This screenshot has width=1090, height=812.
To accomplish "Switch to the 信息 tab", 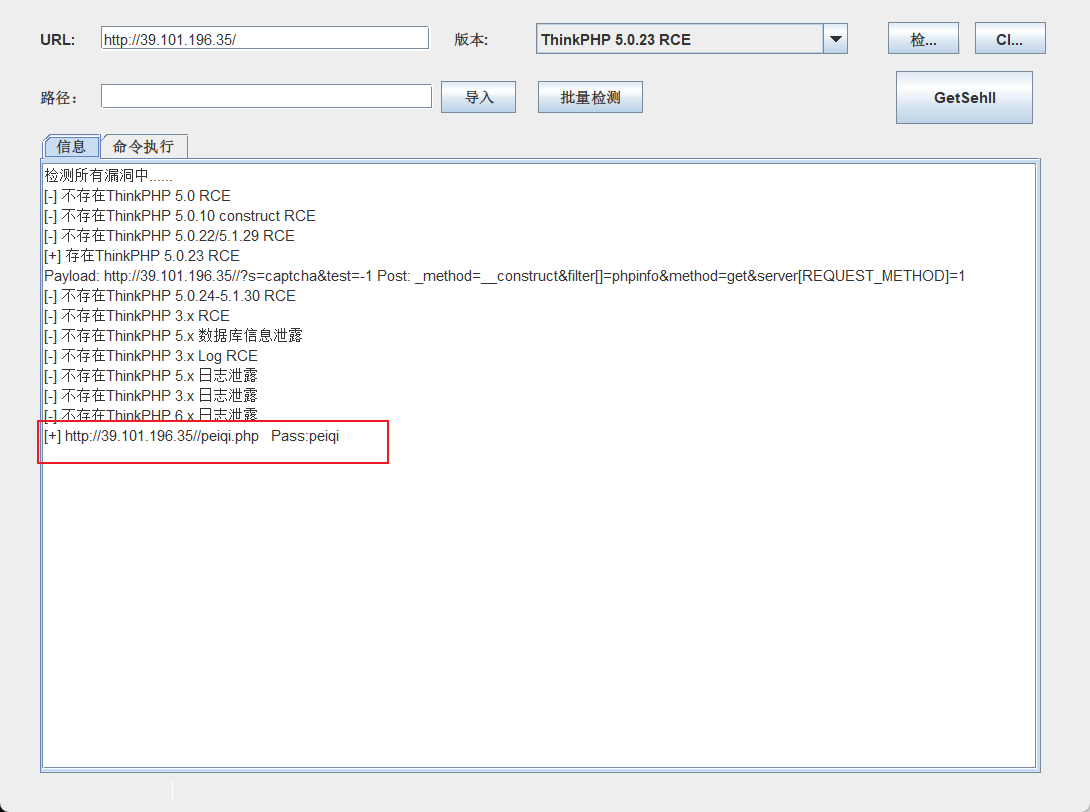I will (x=72, y=146).
